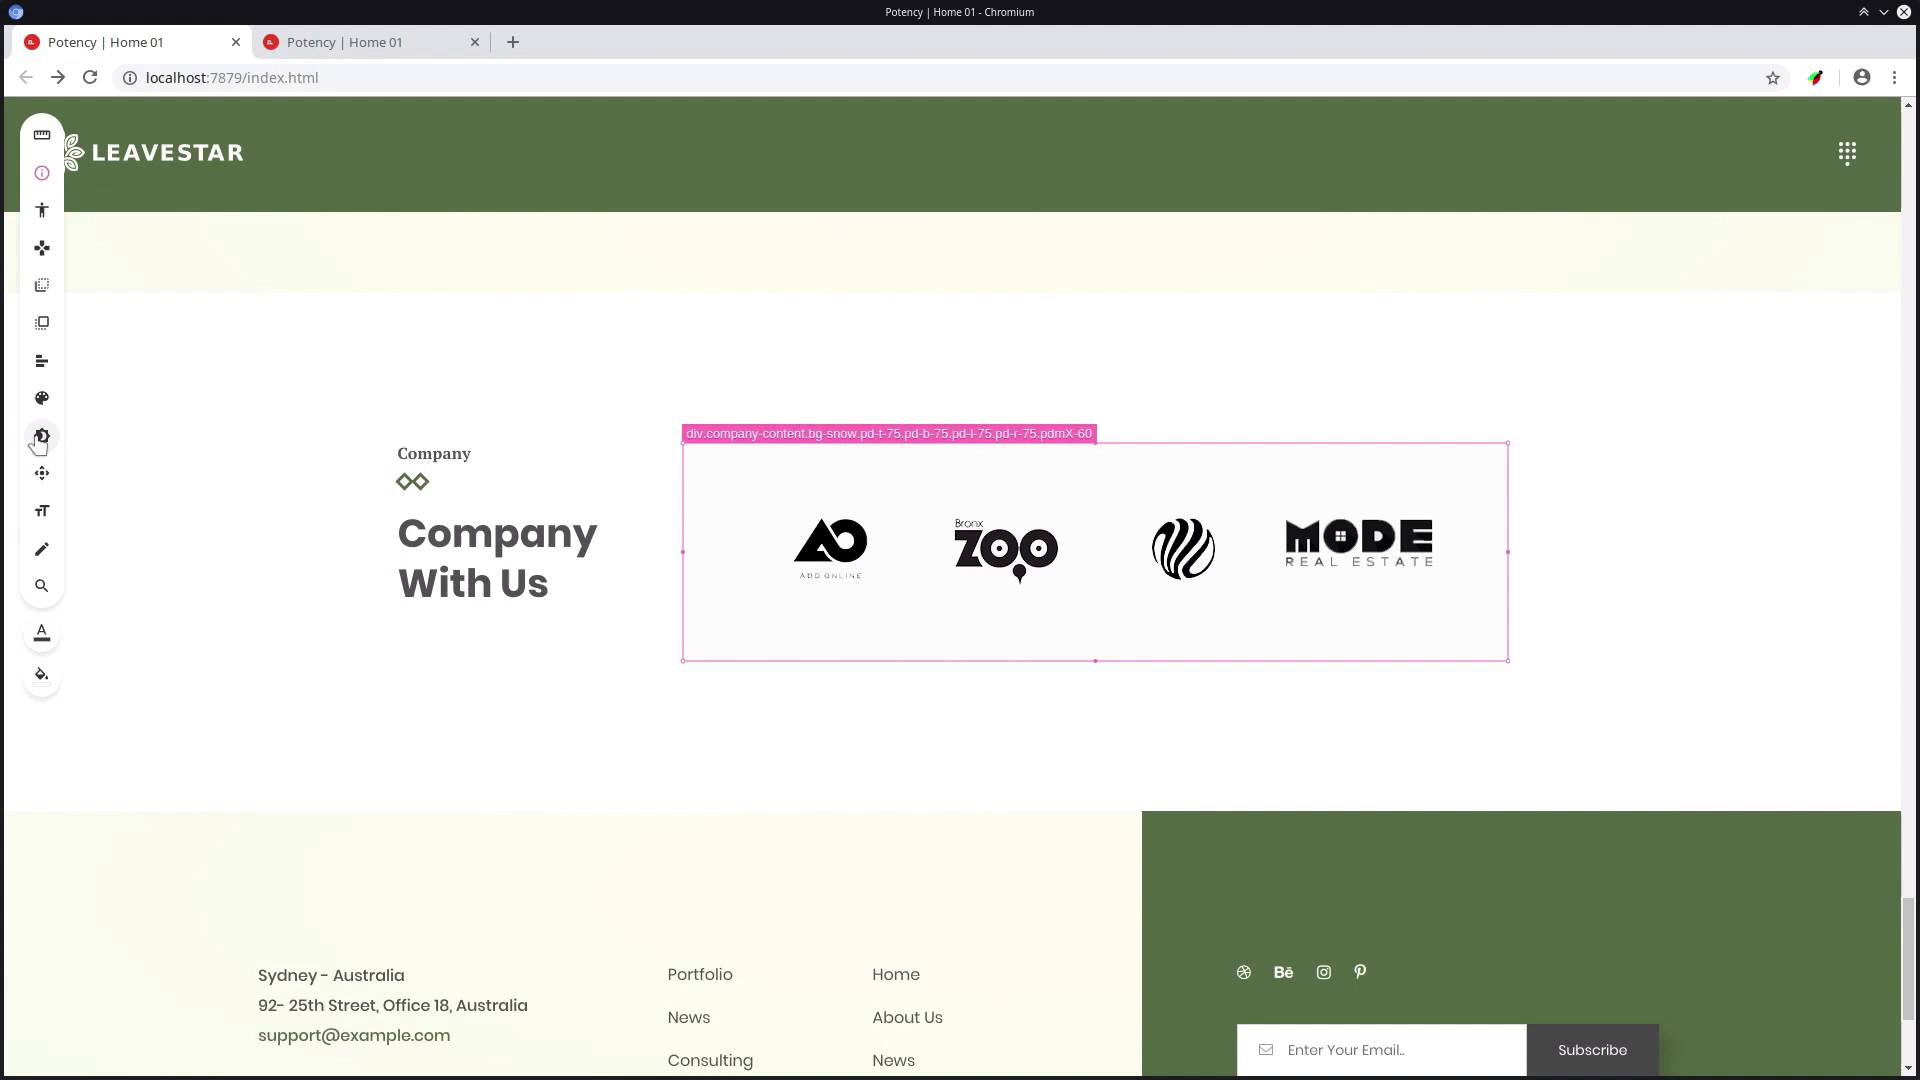Open the About Us footer link
1920x1080 pixels.
[907, 1017]
